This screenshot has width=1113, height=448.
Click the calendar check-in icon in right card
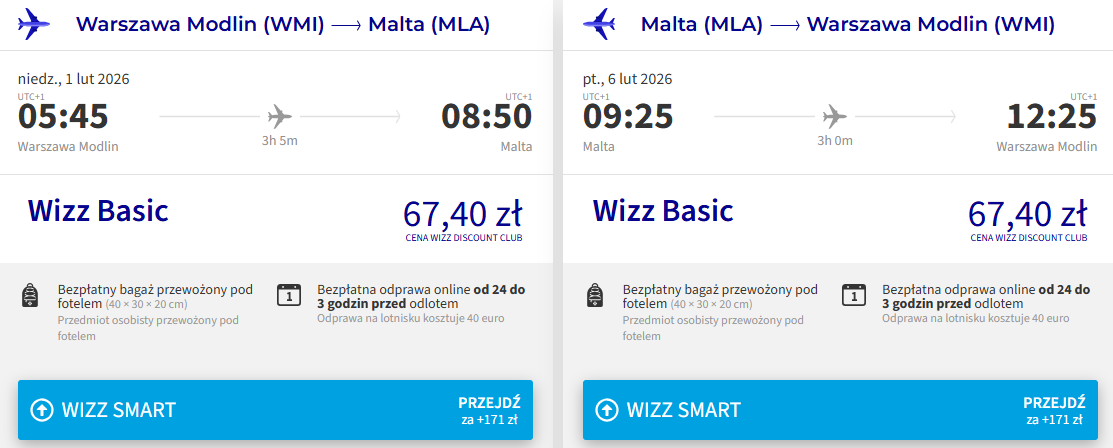[853, 294]
